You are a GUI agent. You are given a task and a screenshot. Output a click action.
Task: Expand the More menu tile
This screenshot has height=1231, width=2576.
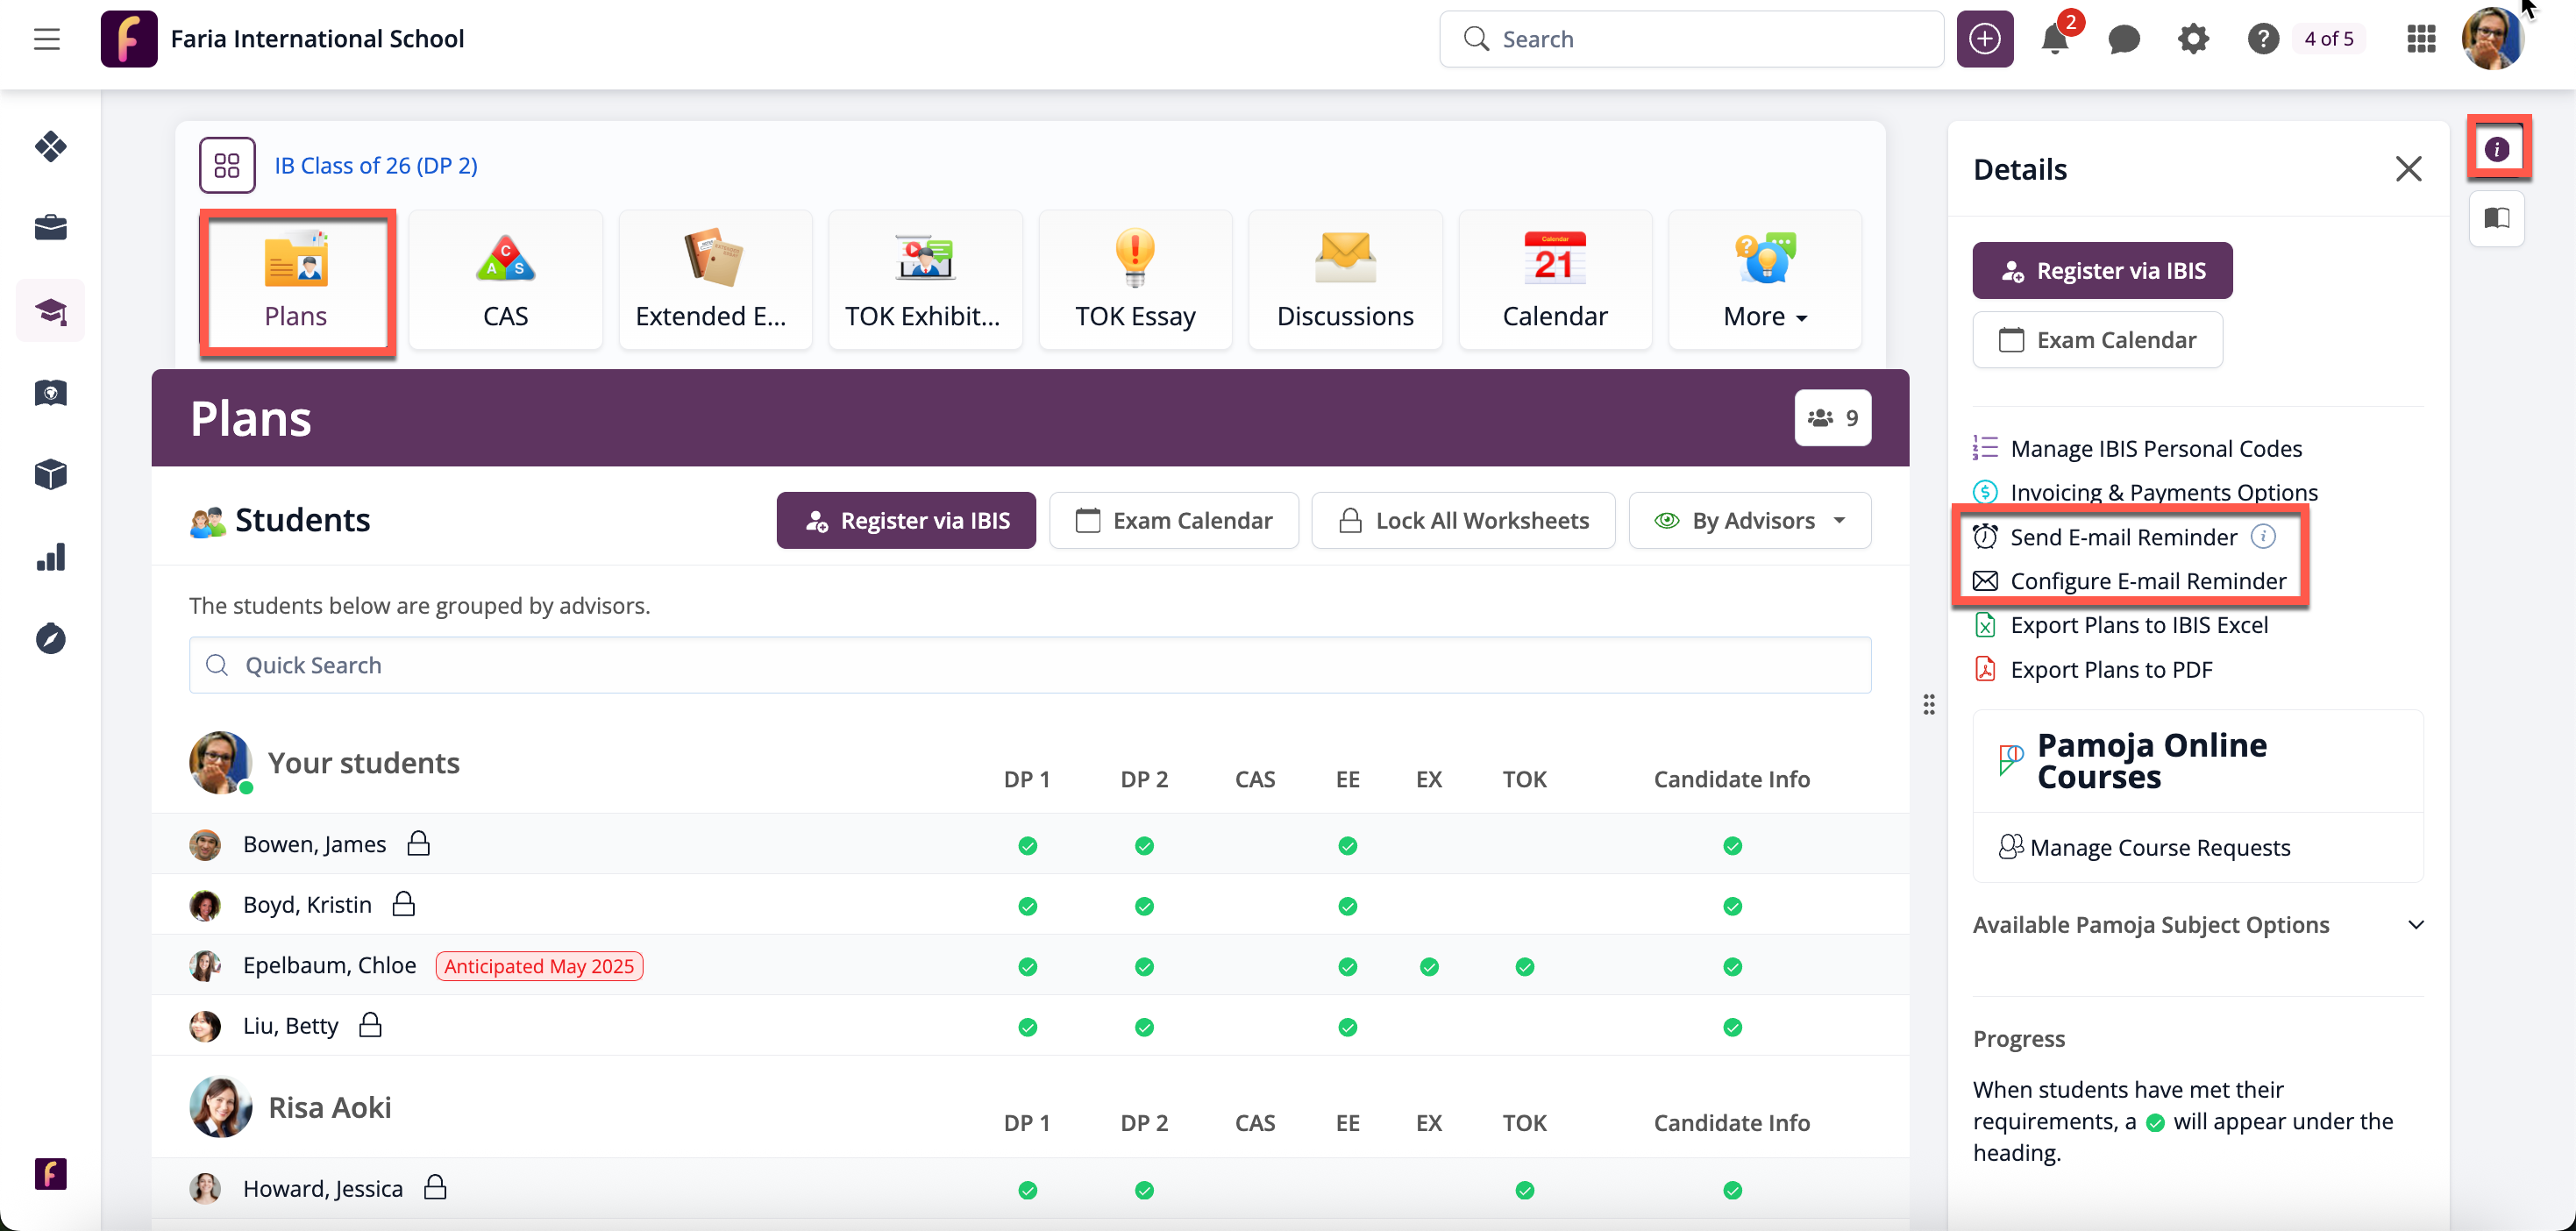1764,280
